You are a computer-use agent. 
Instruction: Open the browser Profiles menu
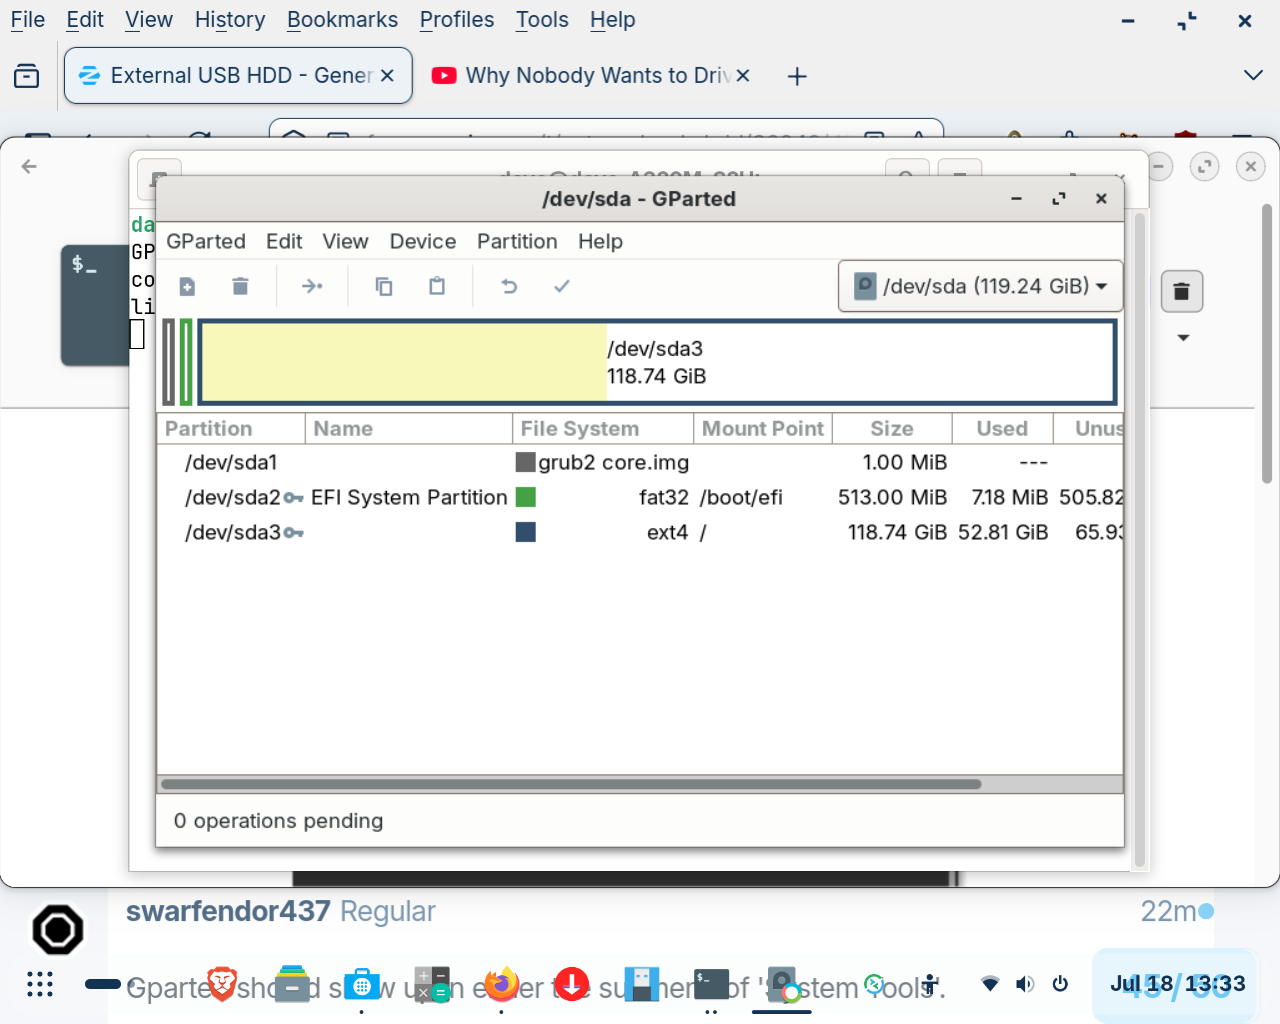tap(457, 20)
